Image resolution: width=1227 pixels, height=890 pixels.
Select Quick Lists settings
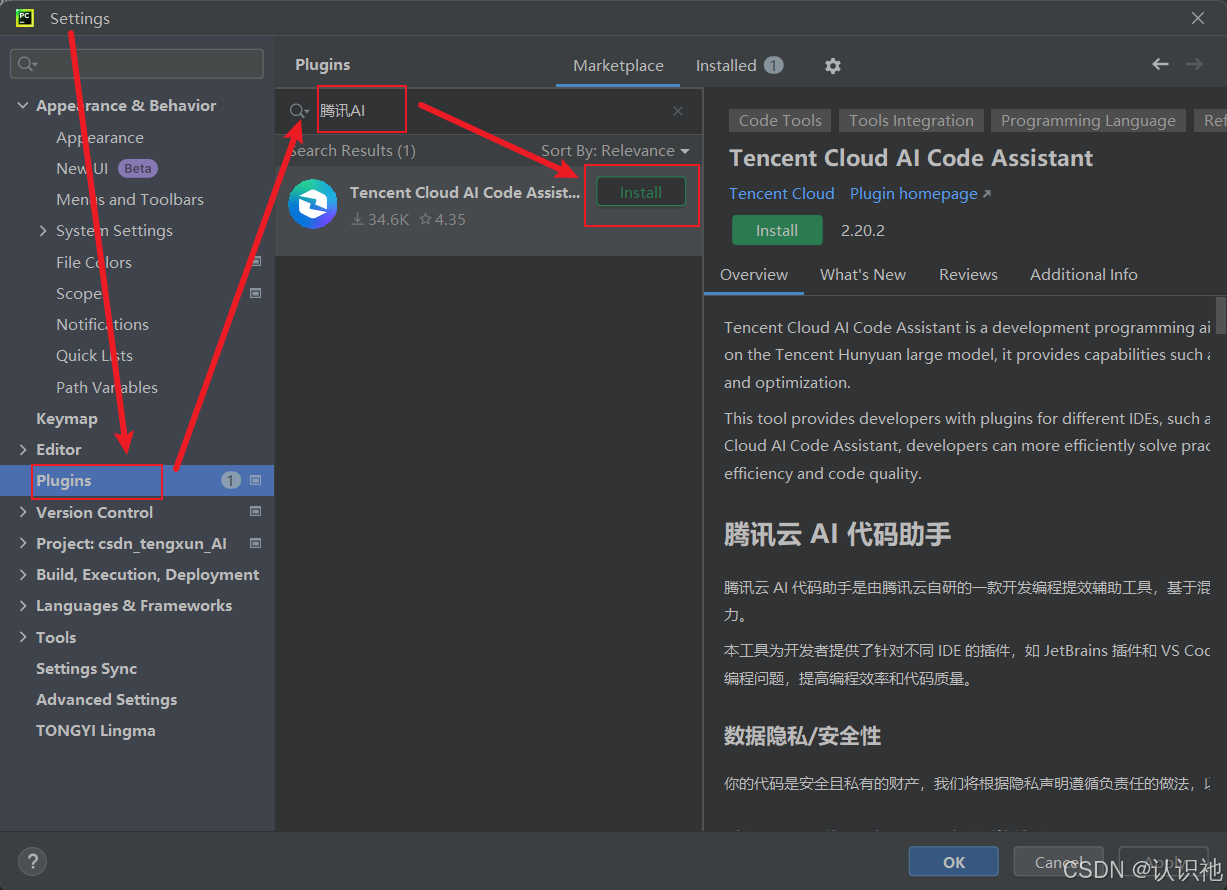[94, 356]
